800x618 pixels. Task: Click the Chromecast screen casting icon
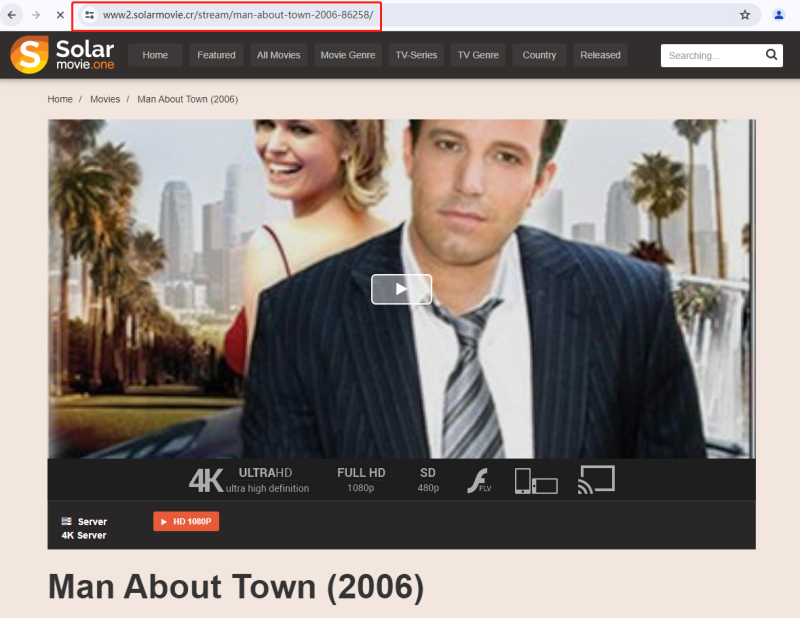point(596,479)
